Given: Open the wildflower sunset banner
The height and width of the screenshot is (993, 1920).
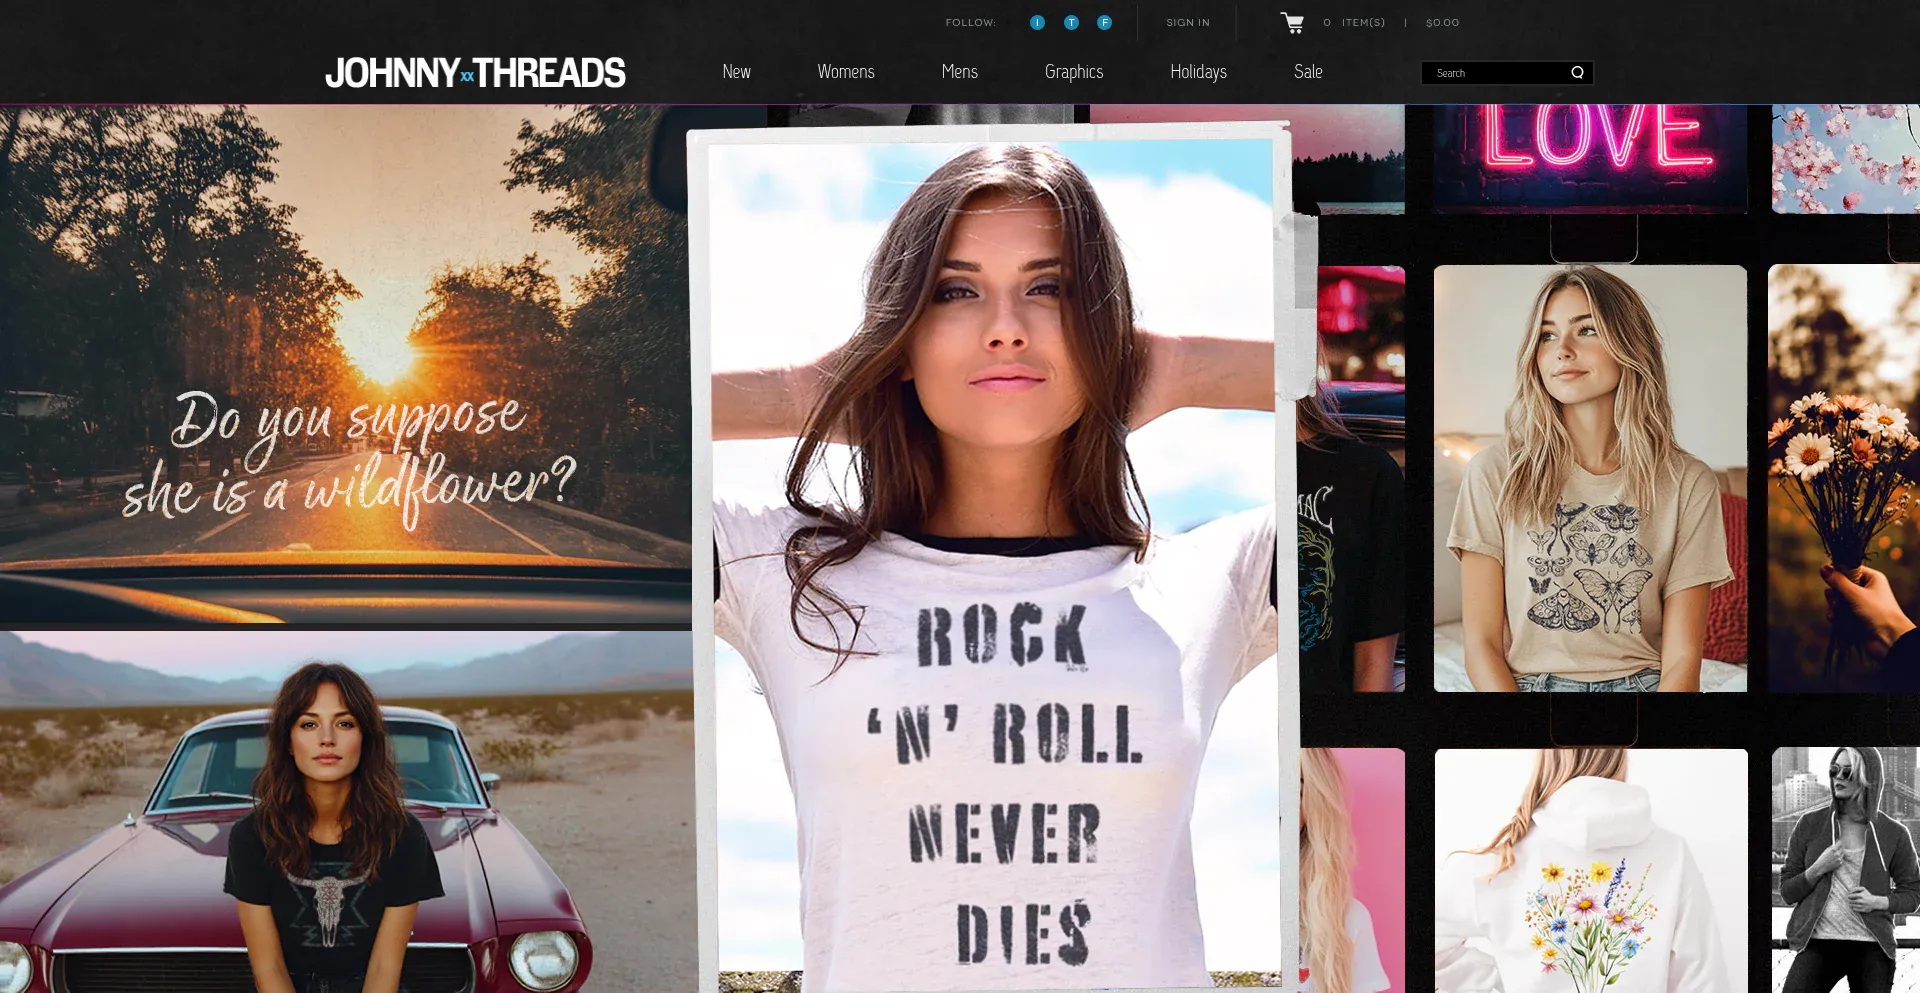Looking at the screenshot, I should point(345,364).
